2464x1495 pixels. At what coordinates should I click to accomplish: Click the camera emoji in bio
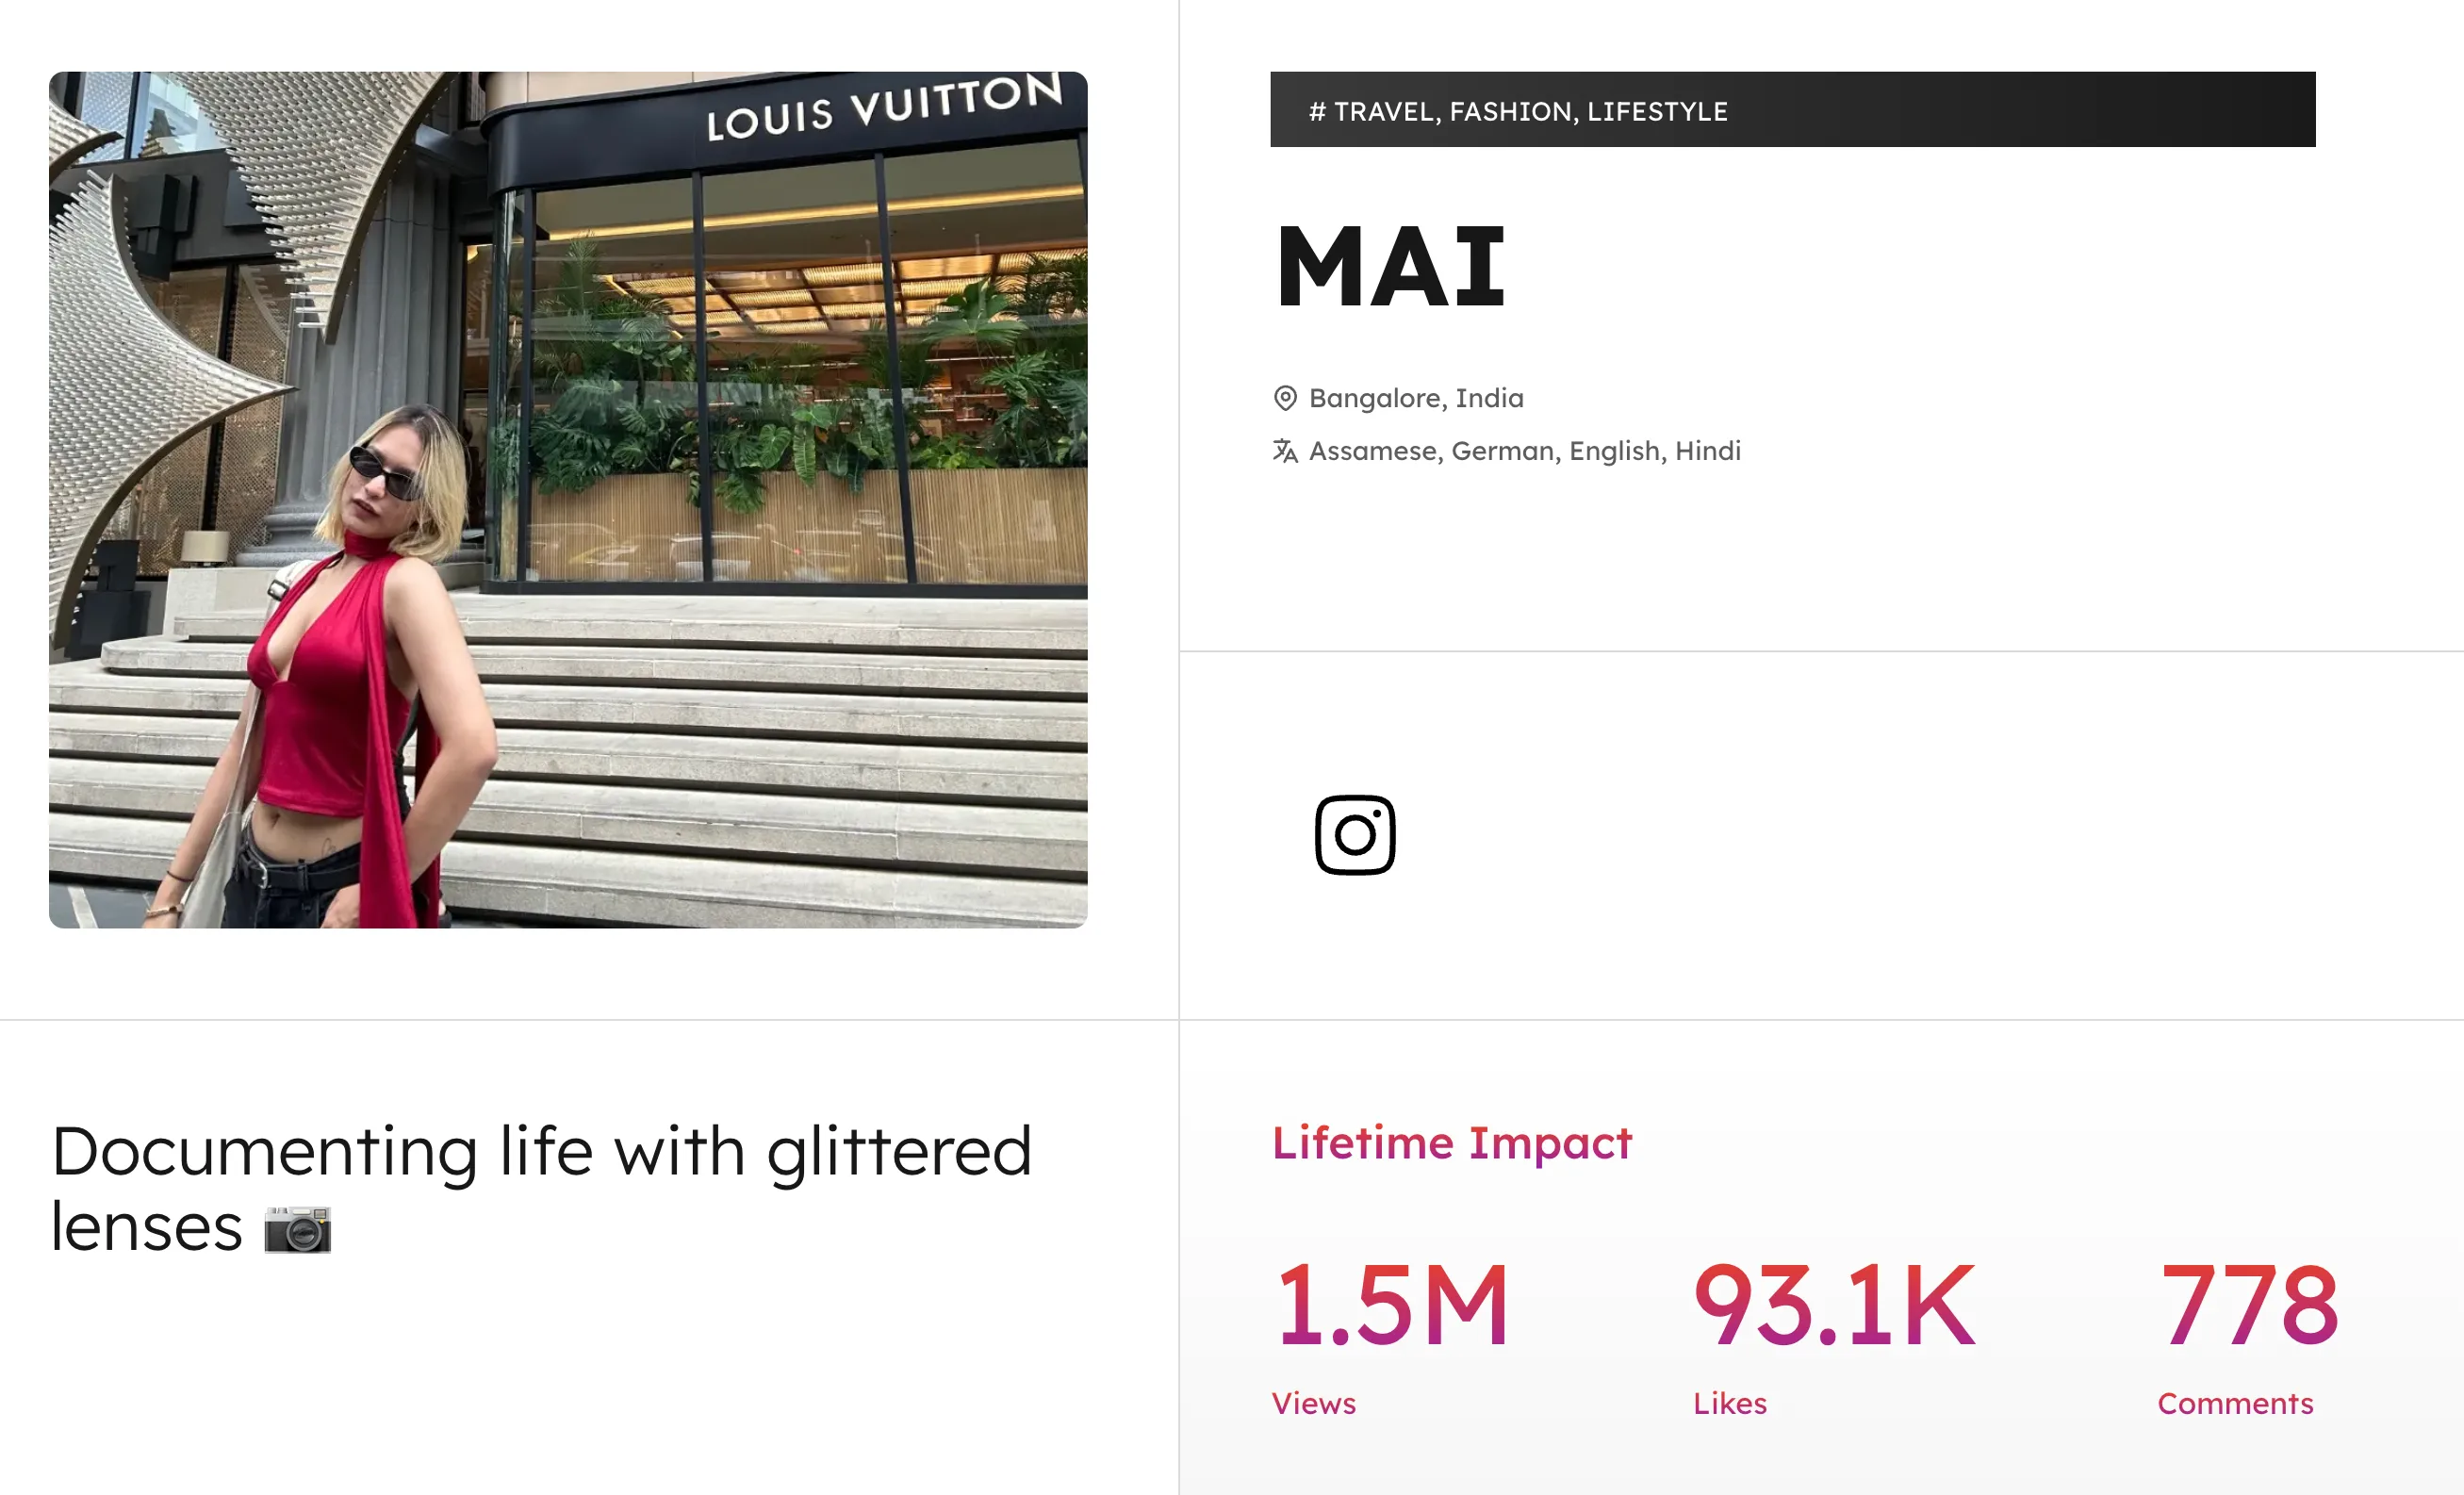(x=297, y=1229)
